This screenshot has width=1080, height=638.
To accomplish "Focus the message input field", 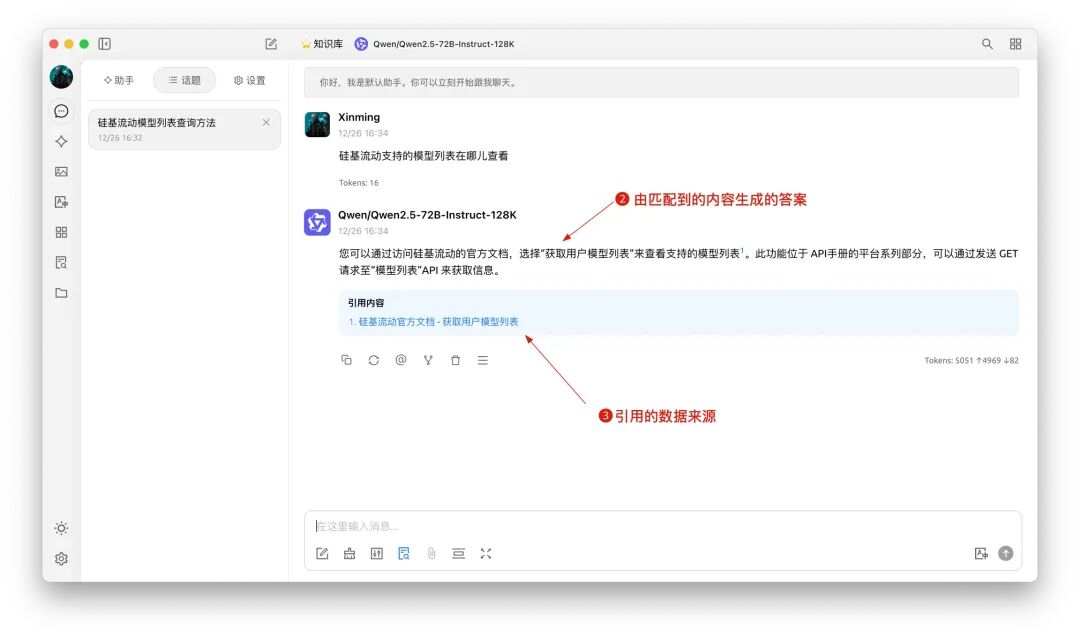I will [663, 526].
